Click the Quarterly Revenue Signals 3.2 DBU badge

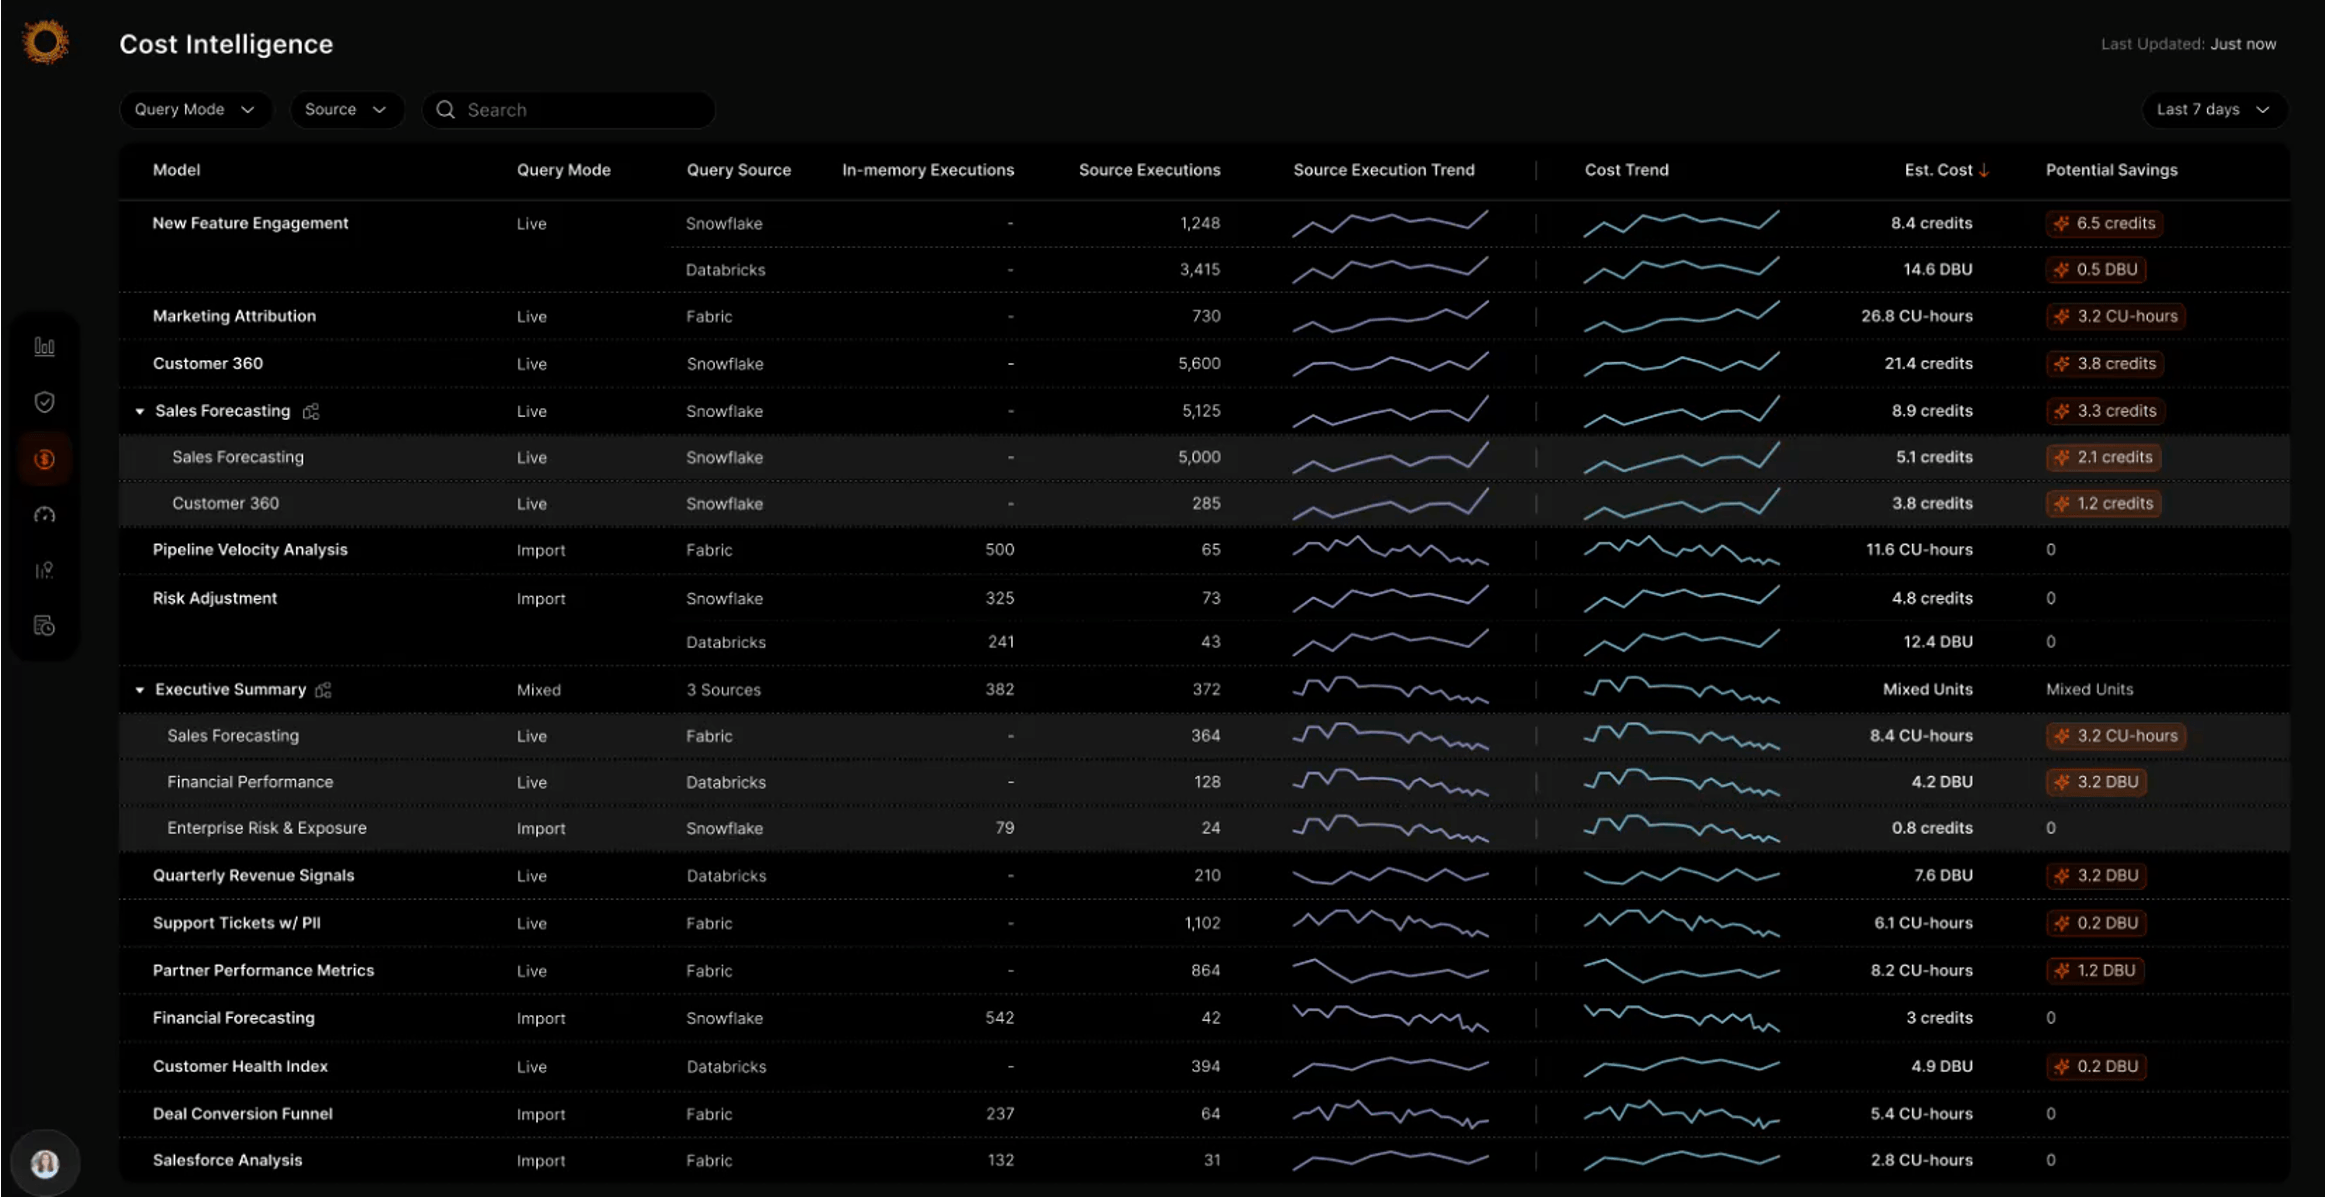pos(2096,876)
